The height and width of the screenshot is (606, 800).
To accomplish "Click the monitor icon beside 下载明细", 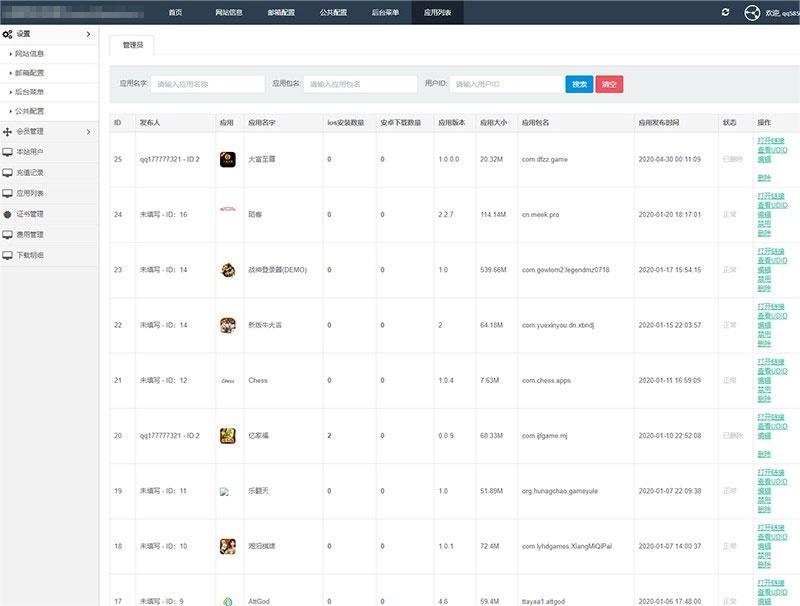I will (8, 255).
